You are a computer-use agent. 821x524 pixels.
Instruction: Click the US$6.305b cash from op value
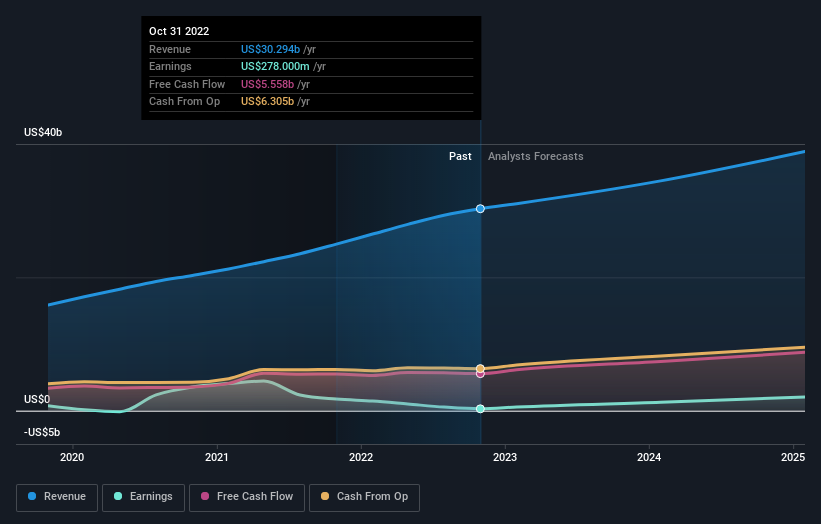pyautogui.click(x=267, y=102)
